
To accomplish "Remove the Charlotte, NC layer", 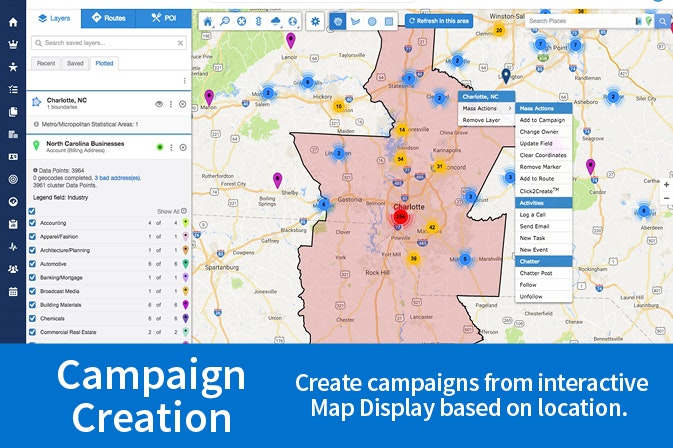I will pyautogui.click(x=182, y=104).
